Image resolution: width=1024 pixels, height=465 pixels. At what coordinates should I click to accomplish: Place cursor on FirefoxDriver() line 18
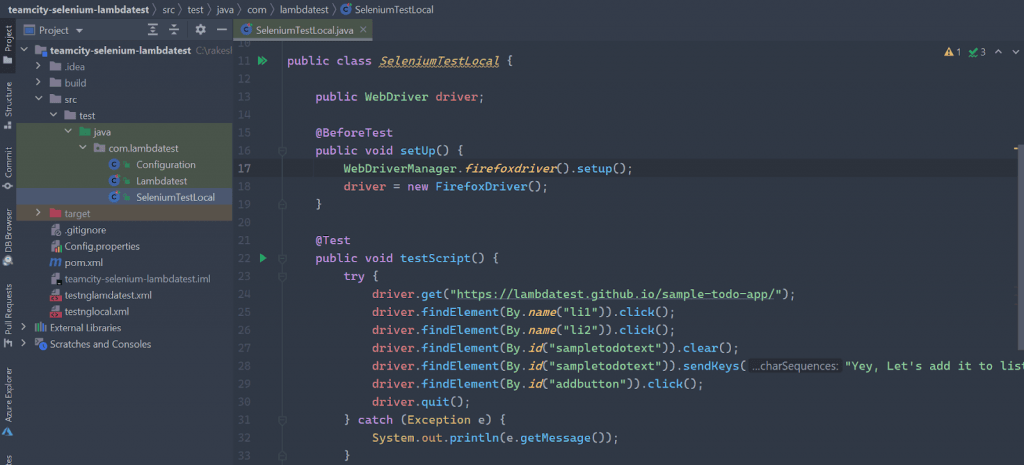[491, 186]
